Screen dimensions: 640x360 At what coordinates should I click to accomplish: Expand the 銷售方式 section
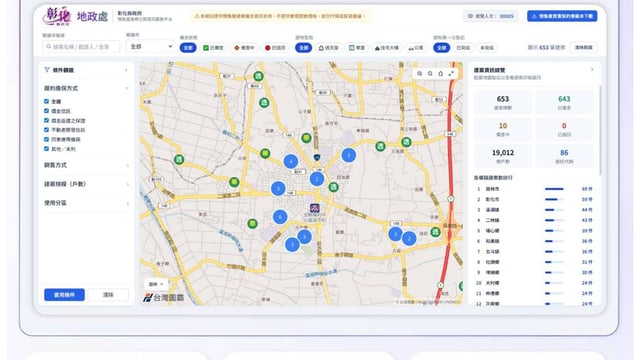click(86, 165)
